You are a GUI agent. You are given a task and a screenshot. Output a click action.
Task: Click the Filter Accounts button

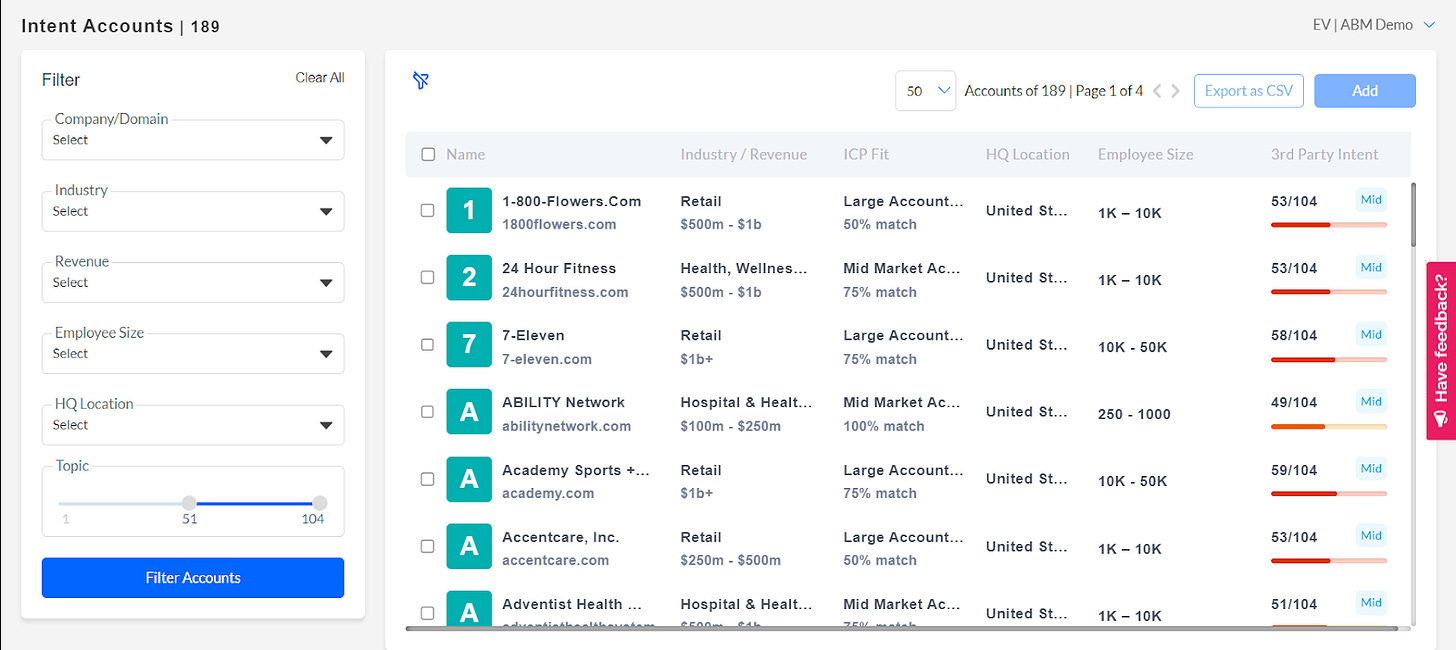(193, 577)
